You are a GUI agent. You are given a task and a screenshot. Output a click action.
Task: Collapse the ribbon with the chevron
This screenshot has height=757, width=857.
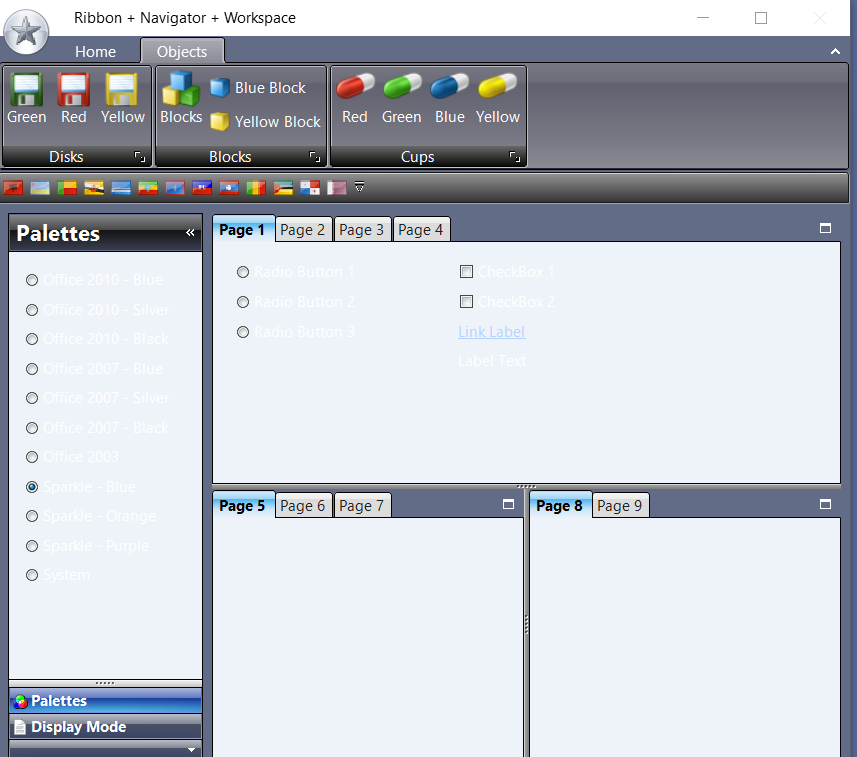[836, 50]
